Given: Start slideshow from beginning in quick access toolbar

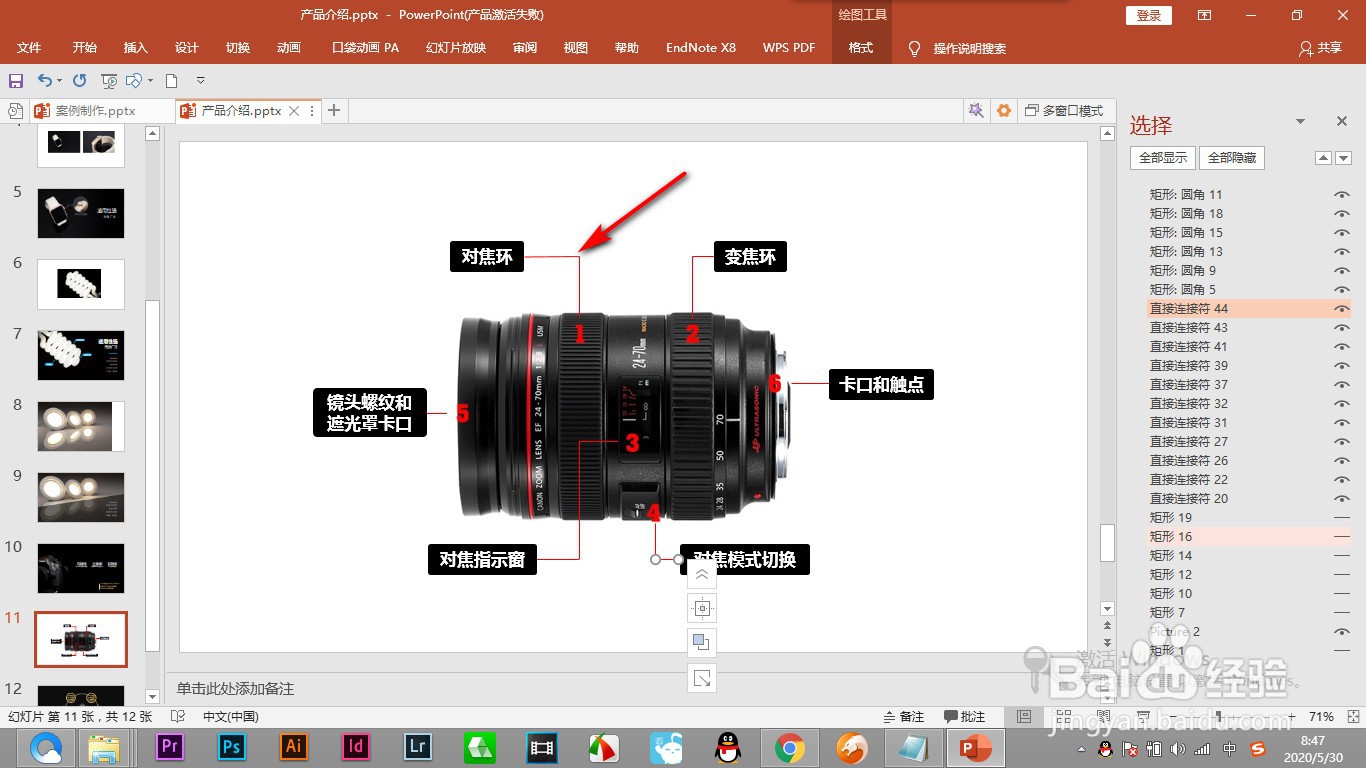Looking at the screenshot, I should pyautogui.click(x=109, y=81).
